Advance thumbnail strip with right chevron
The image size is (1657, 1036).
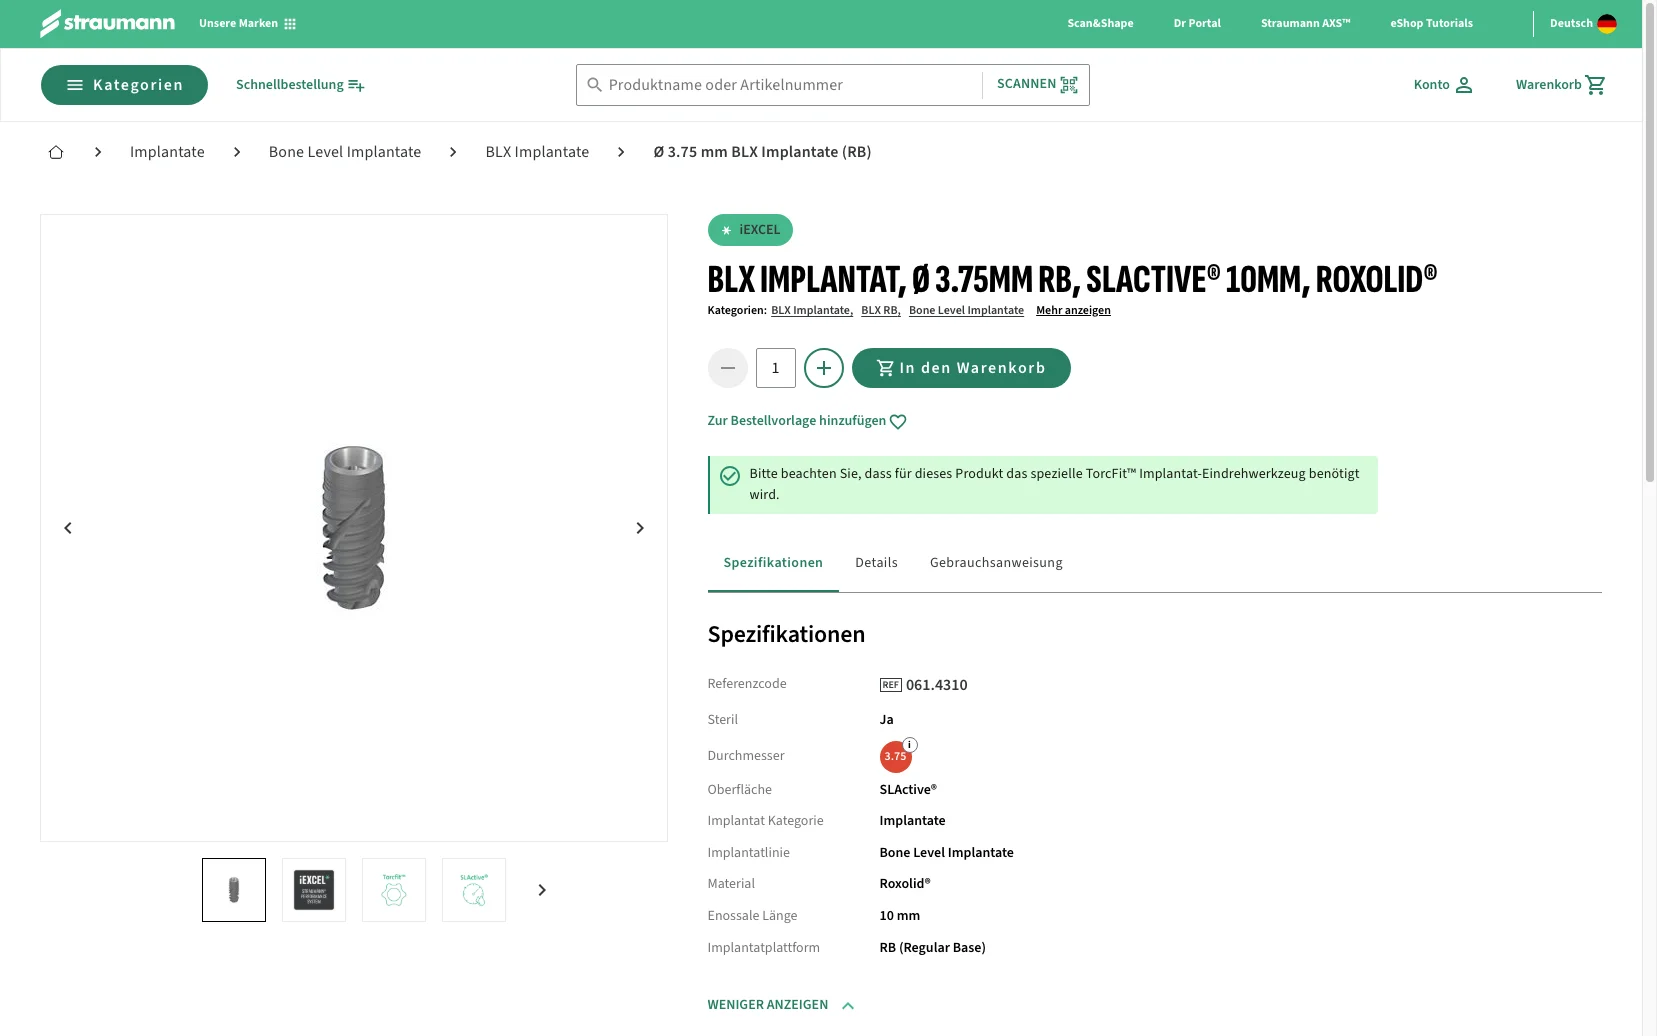click(542, 890)
